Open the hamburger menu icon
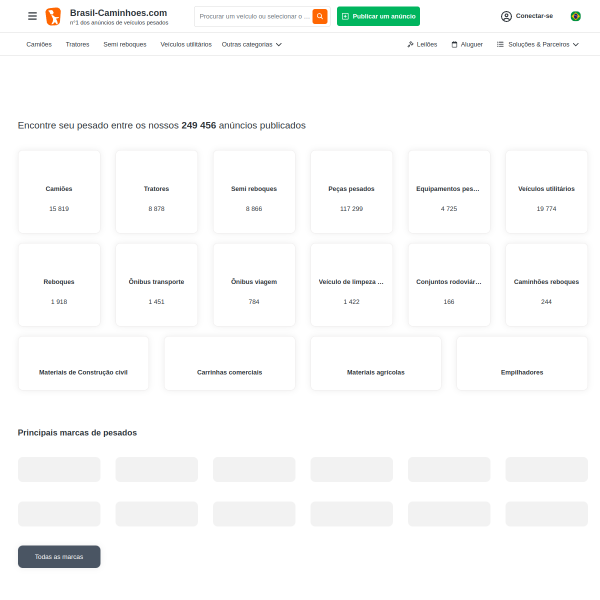 click(x=33, y=16)
